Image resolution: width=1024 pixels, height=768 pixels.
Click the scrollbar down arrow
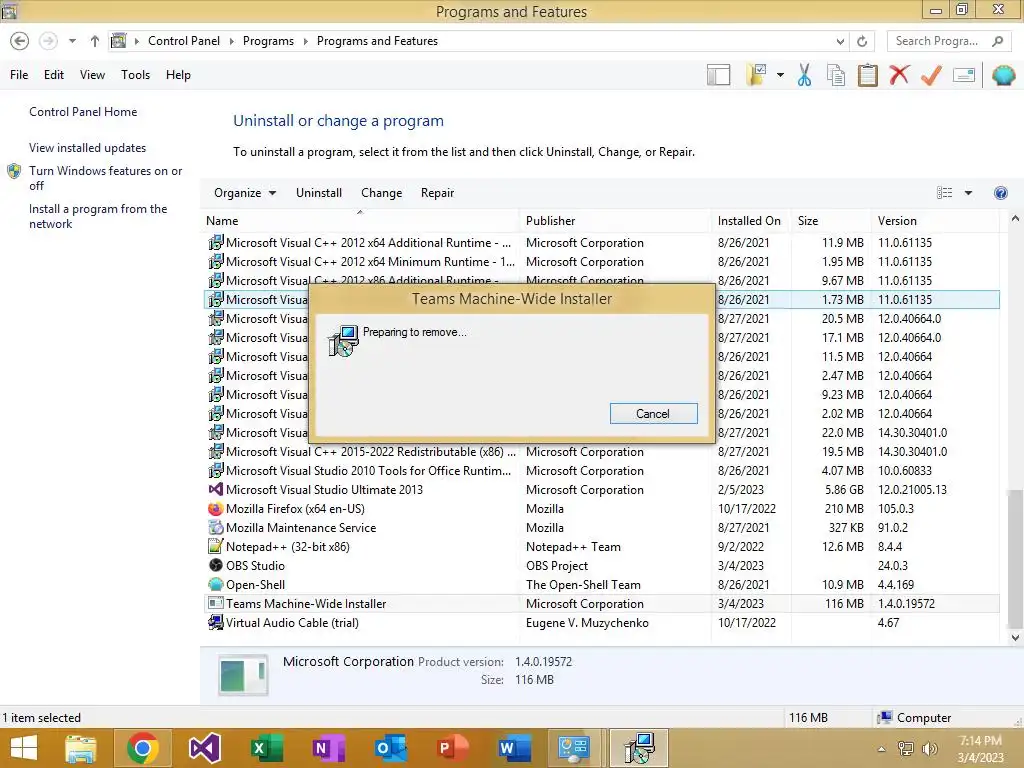coord(1015,638)
